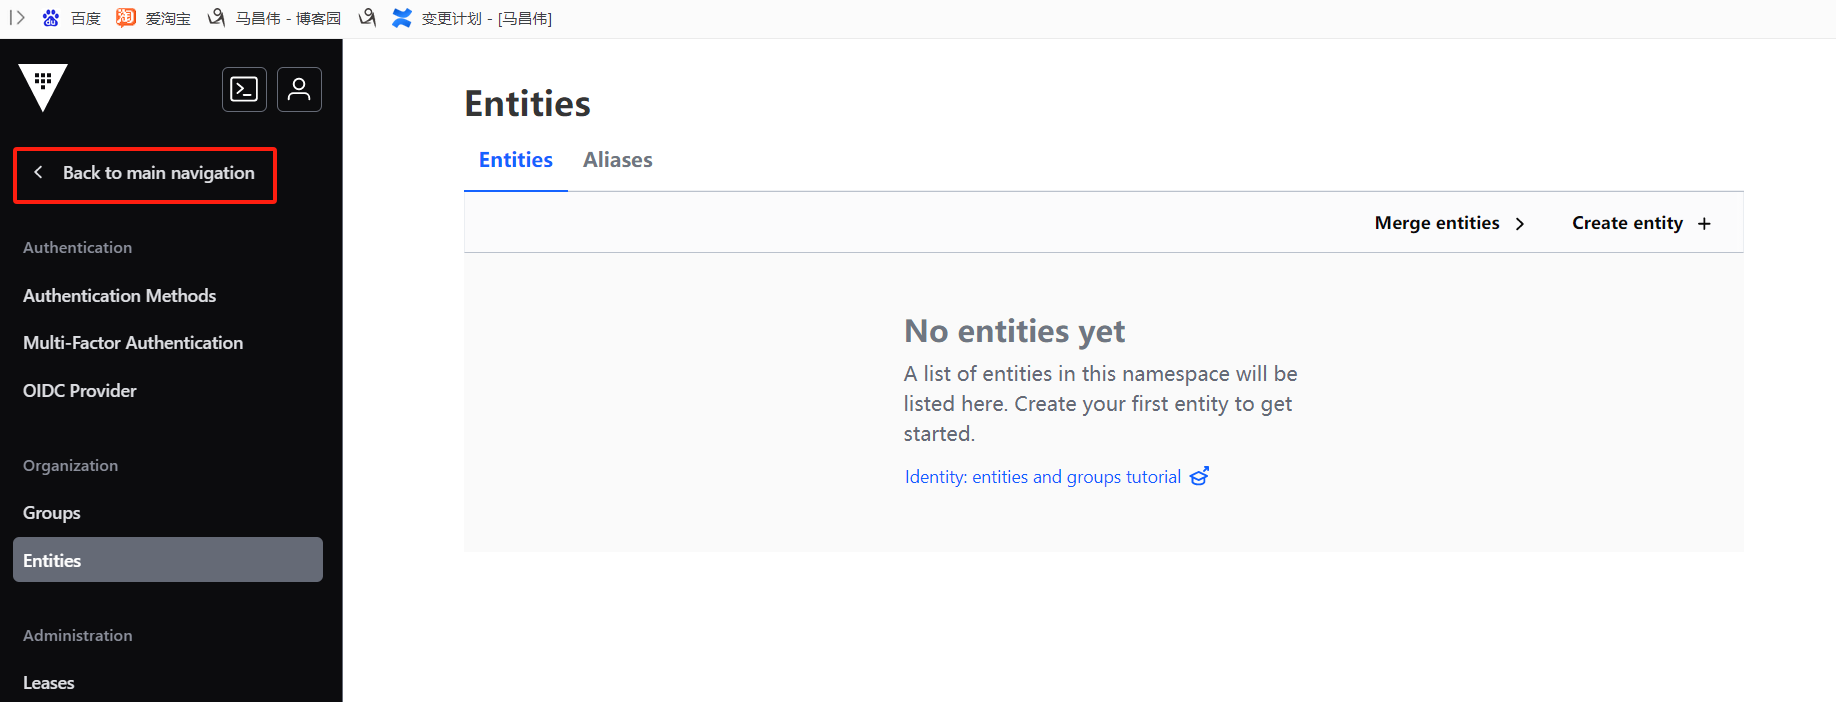Navigate to Groups in sidebar

pos(52,513)
